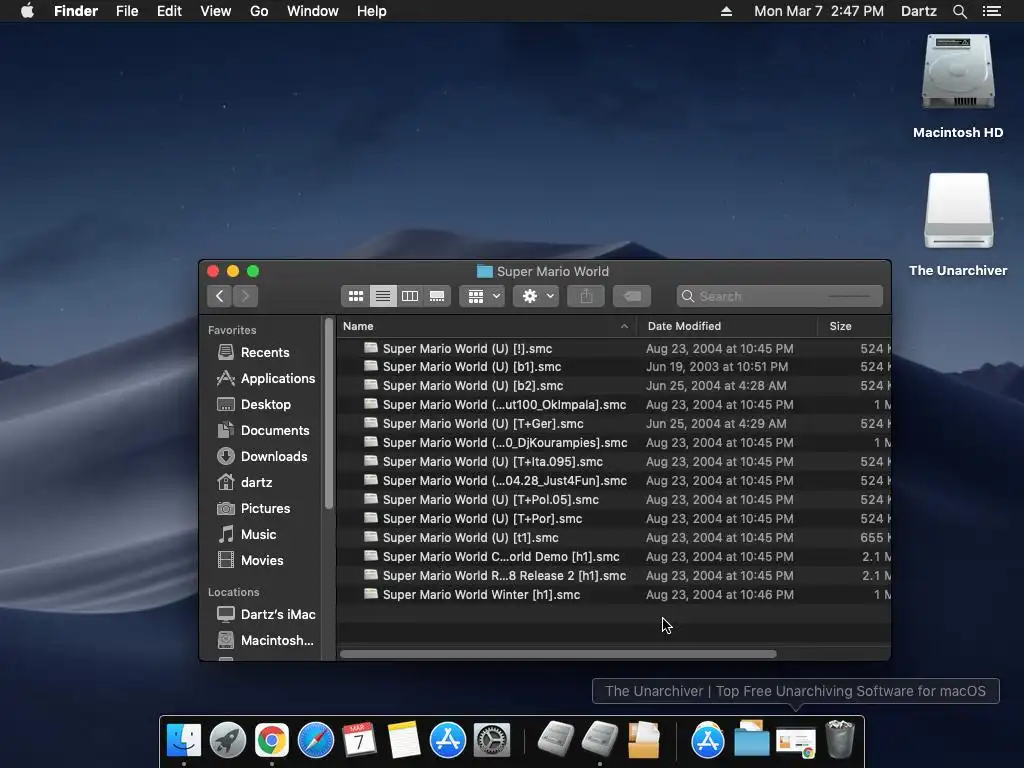Select the ...04.28_Just4Fun].smc file
Image resolution: width=1024 pixels, height=768 pixels.
614,481
